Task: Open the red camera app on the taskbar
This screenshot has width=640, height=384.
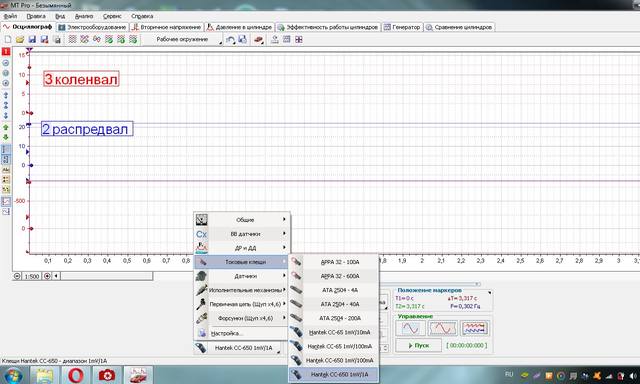Action: pyautogui.click(x=107, y=375)
